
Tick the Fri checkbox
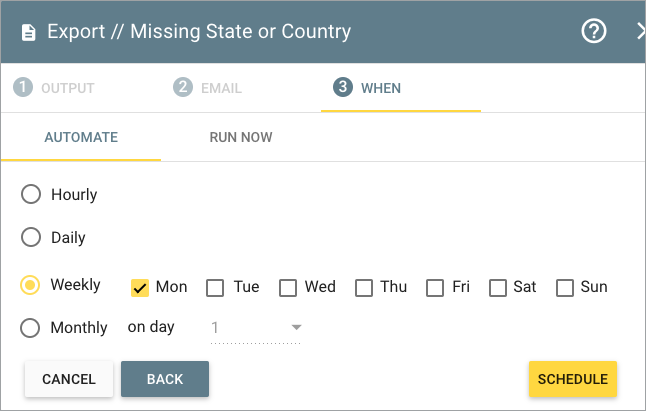[435, 288]
